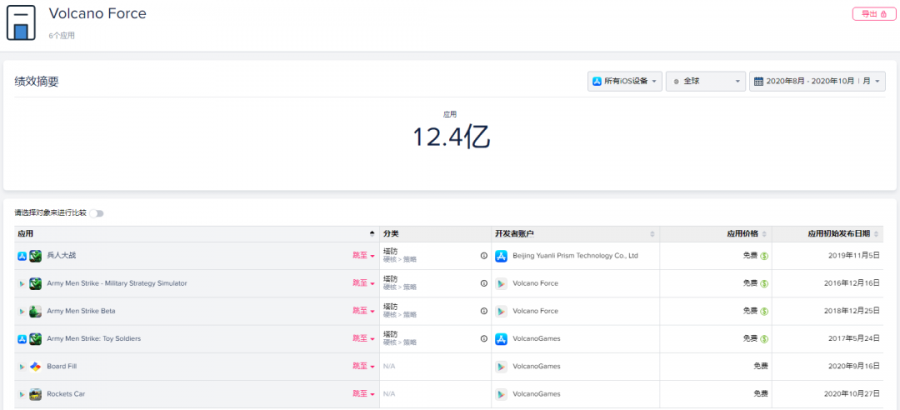
Task: Open the 全球 region dropdown
Action: point(705,82)
